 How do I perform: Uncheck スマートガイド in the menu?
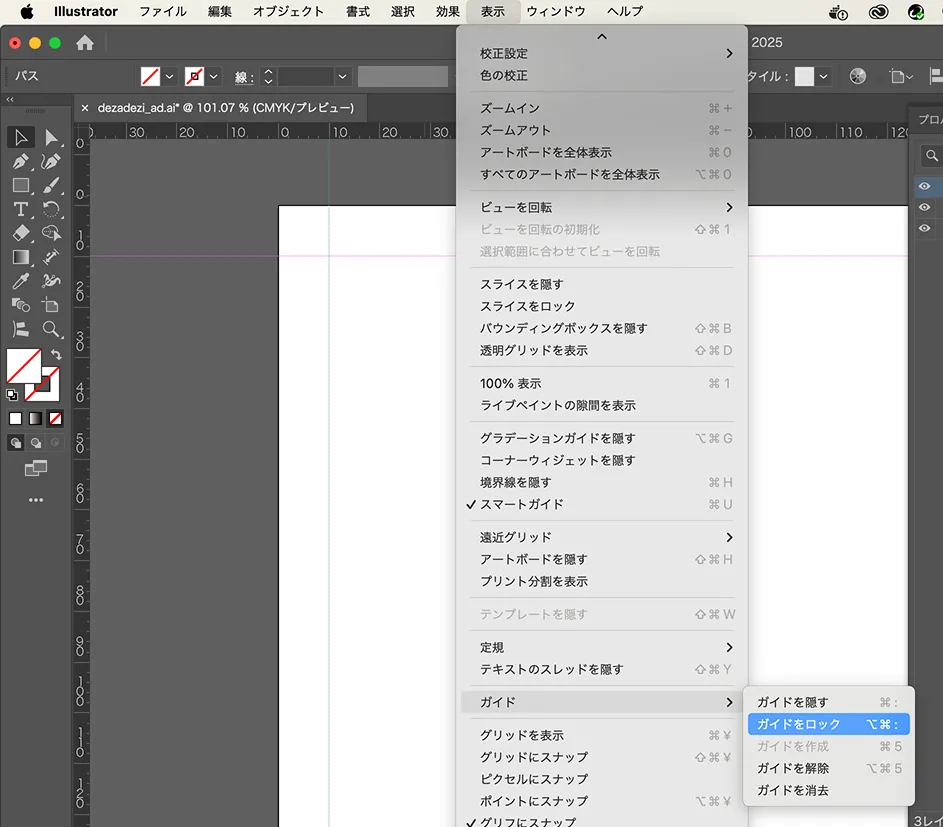521,504
